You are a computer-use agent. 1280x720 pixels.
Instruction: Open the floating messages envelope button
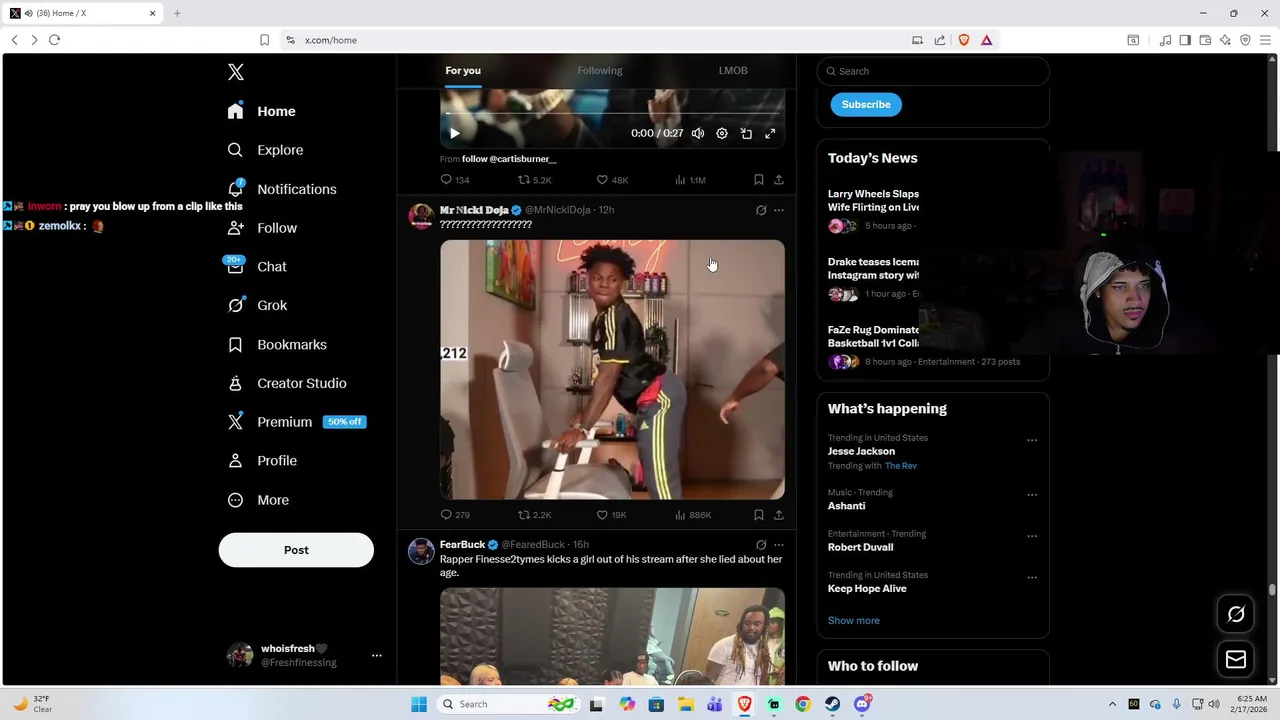coord(1236,659)
